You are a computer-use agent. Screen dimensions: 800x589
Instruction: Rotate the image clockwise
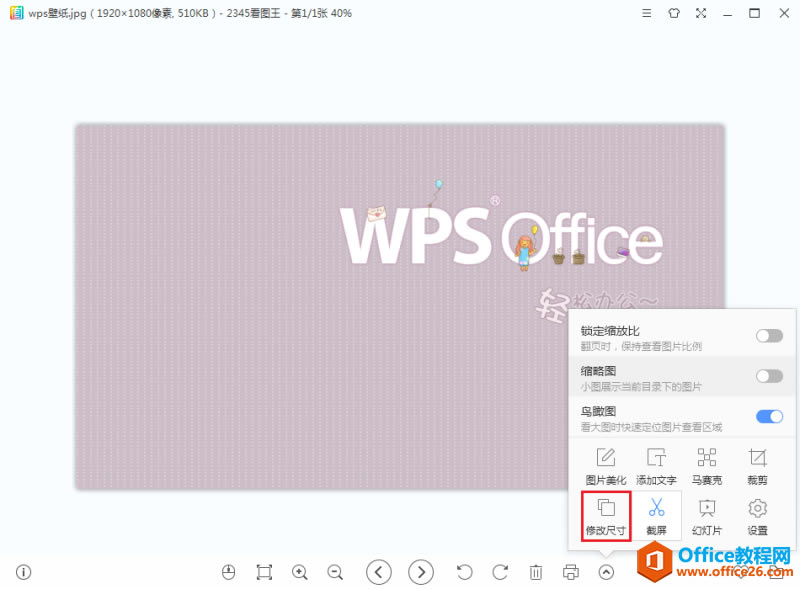click(500, 572)
